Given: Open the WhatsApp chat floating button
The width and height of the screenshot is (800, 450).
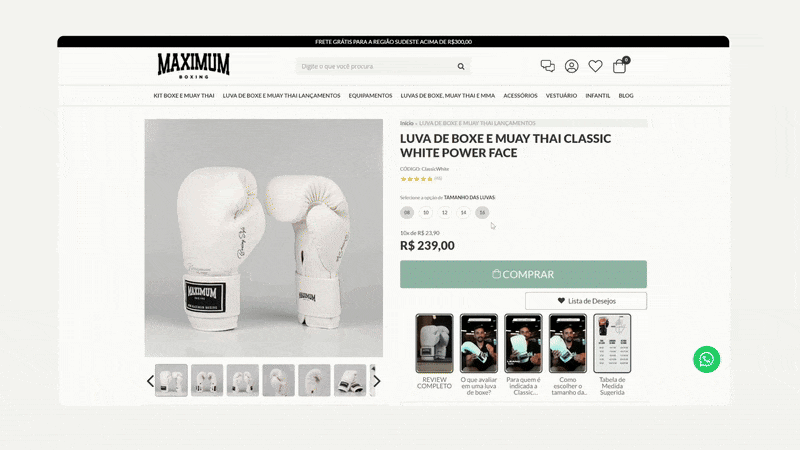Looking at the screenshot, I should click(x=706, y=359).
